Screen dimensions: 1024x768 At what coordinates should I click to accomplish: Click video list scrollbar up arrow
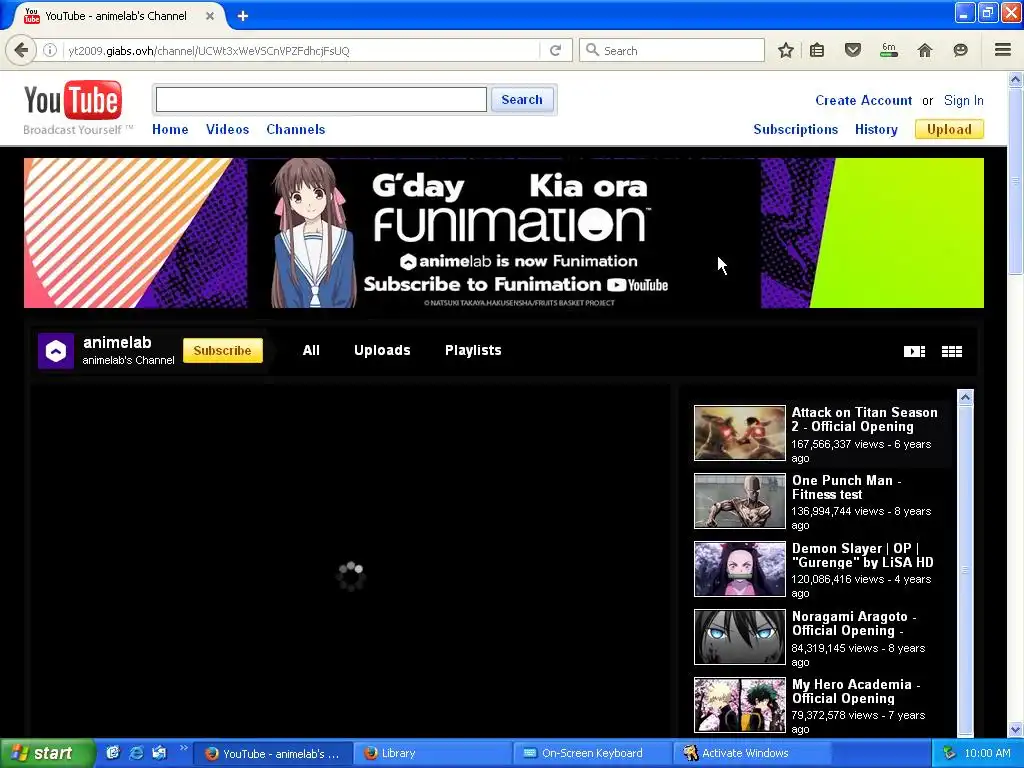click(x=965, y=397)
